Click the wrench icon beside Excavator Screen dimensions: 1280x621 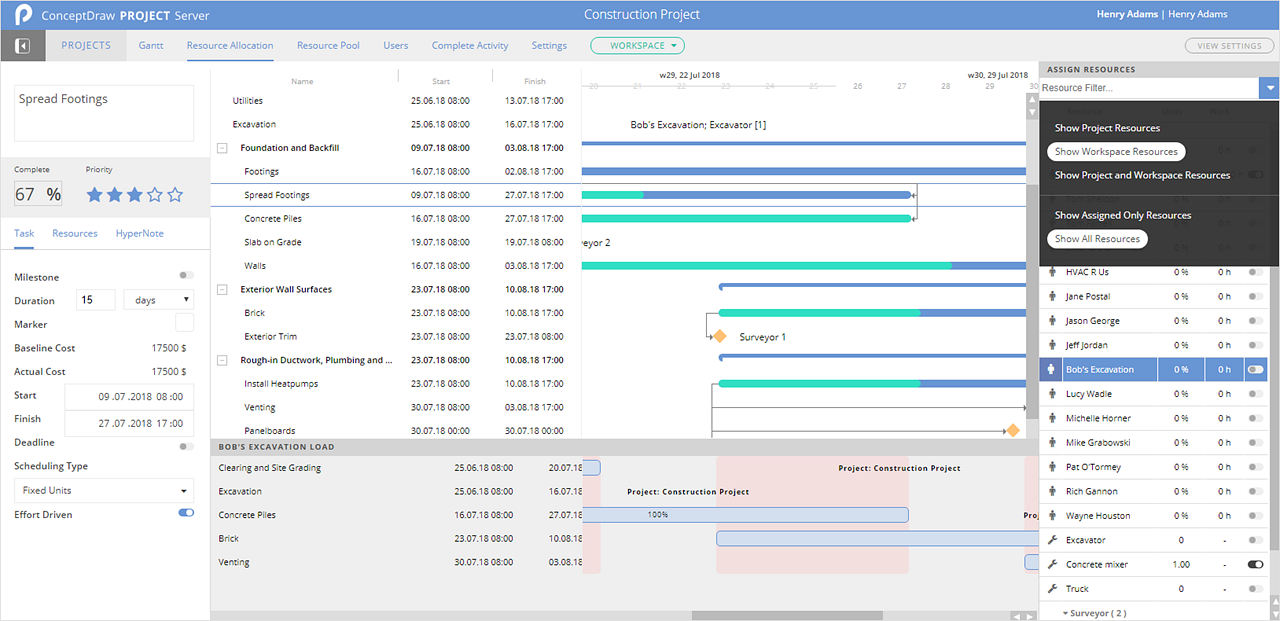[1052, 540]
